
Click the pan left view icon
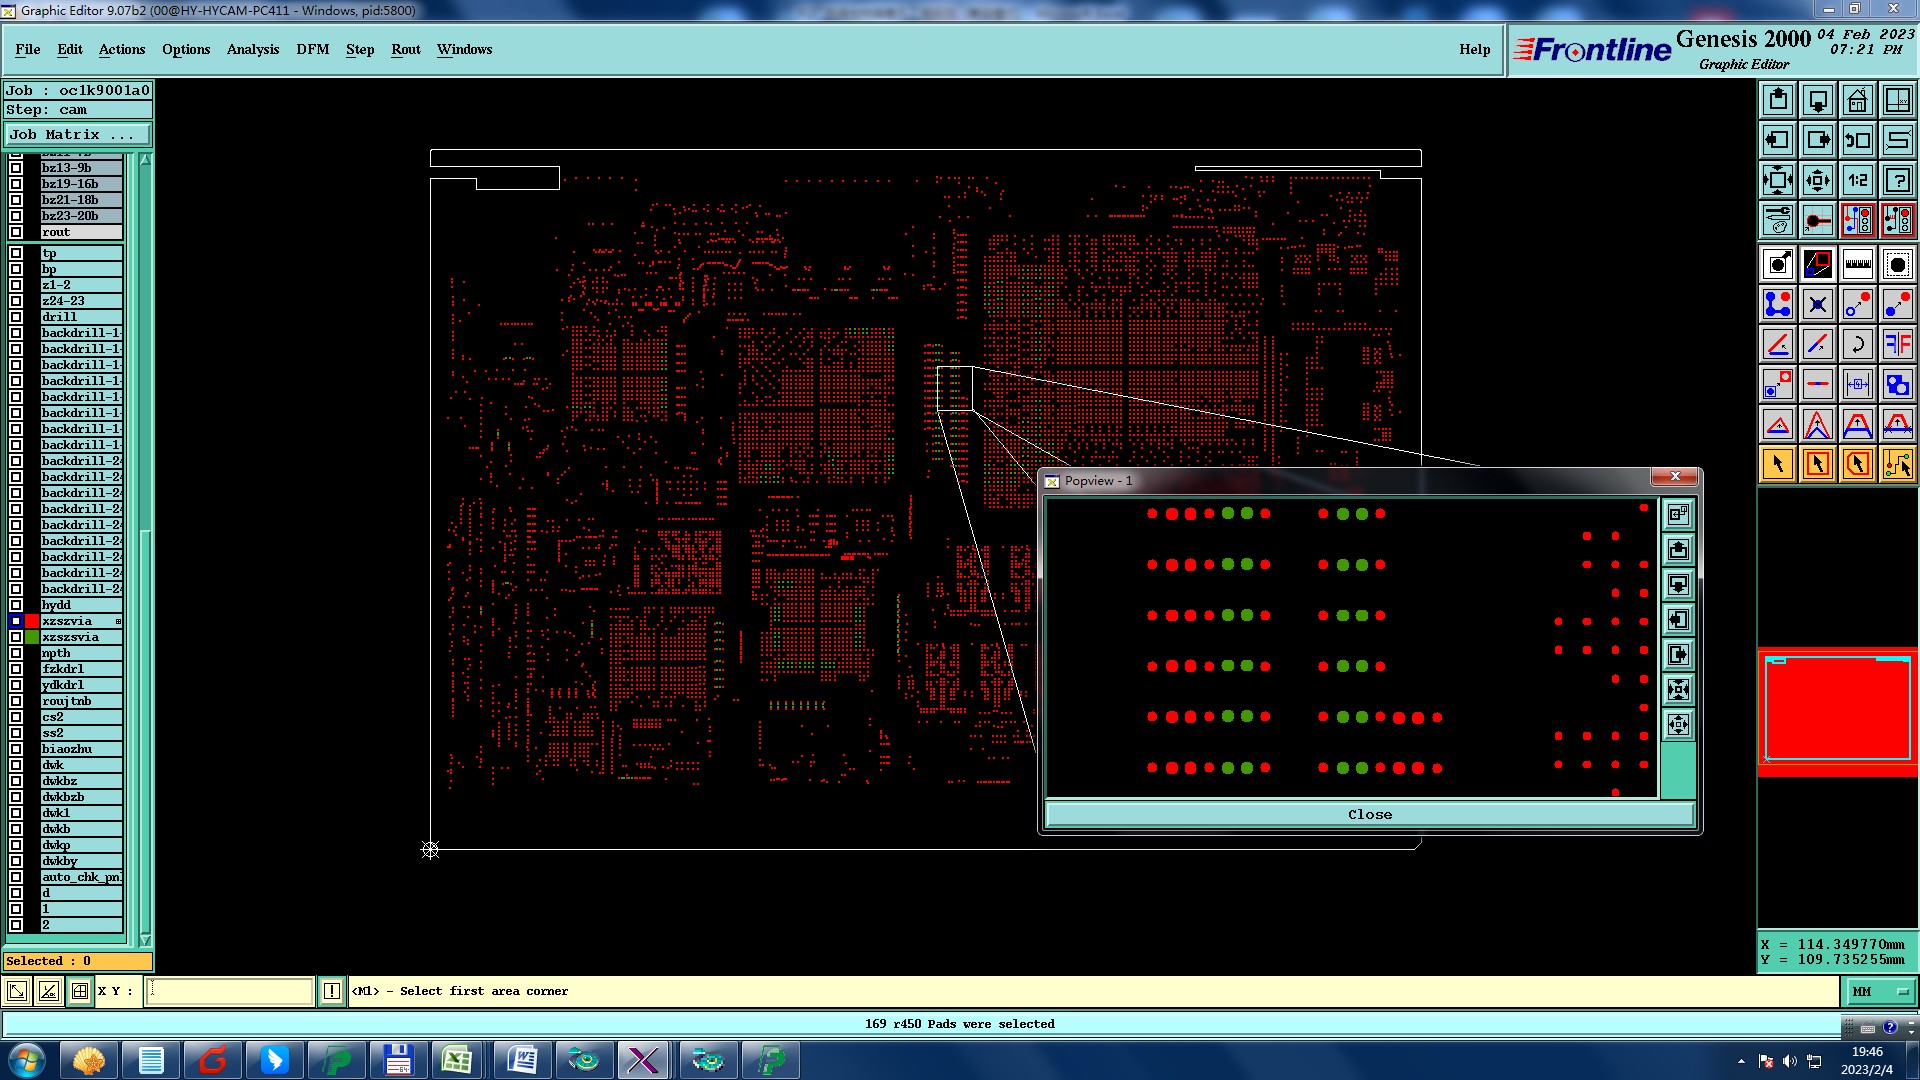point(1777,140)
